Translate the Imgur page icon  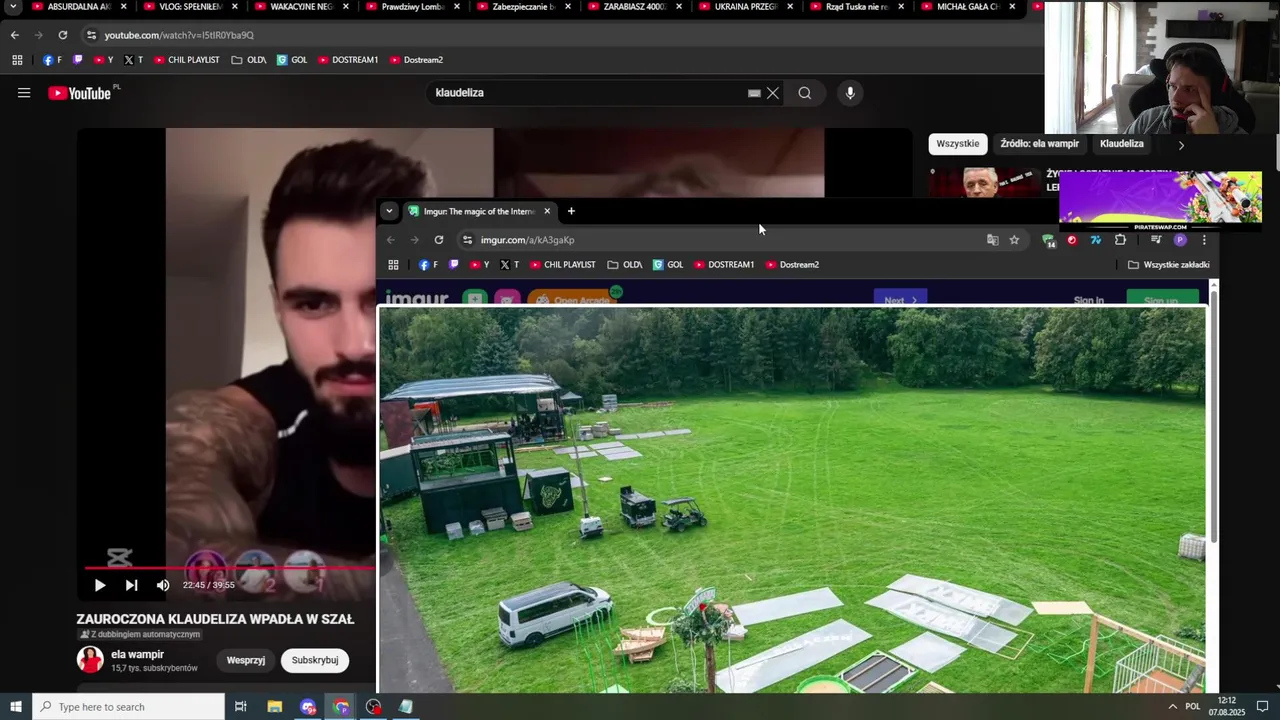(x=992, y=240)
